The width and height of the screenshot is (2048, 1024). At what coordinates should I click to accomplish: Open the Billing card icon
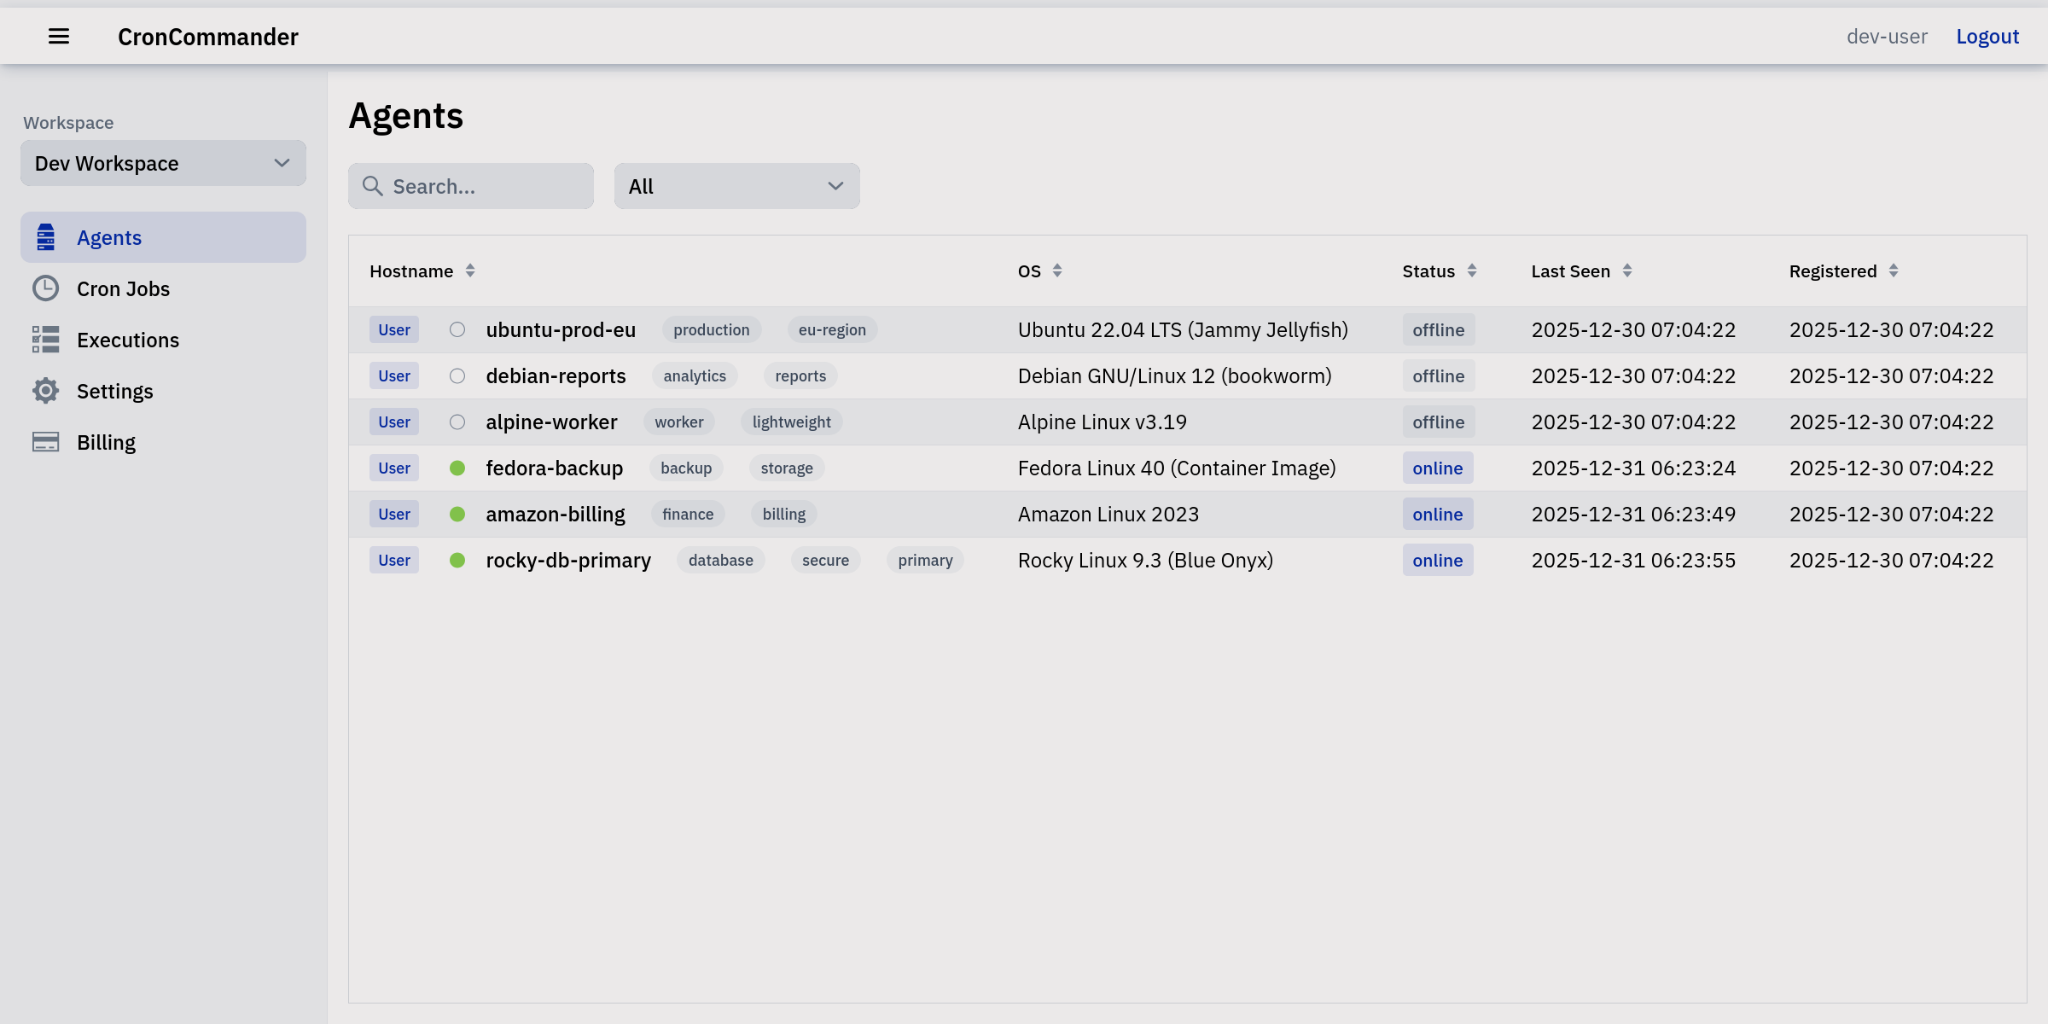pos(45,441)
